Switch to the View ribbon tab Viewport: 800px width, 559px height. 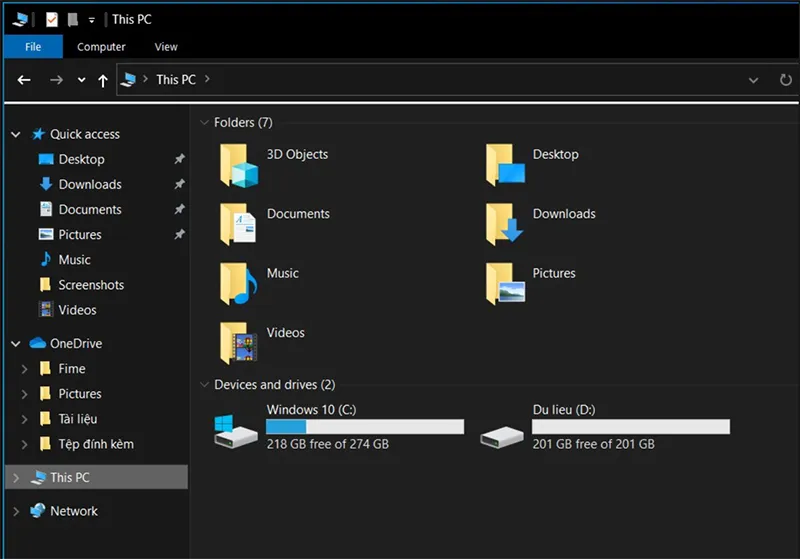coord(166,46)
